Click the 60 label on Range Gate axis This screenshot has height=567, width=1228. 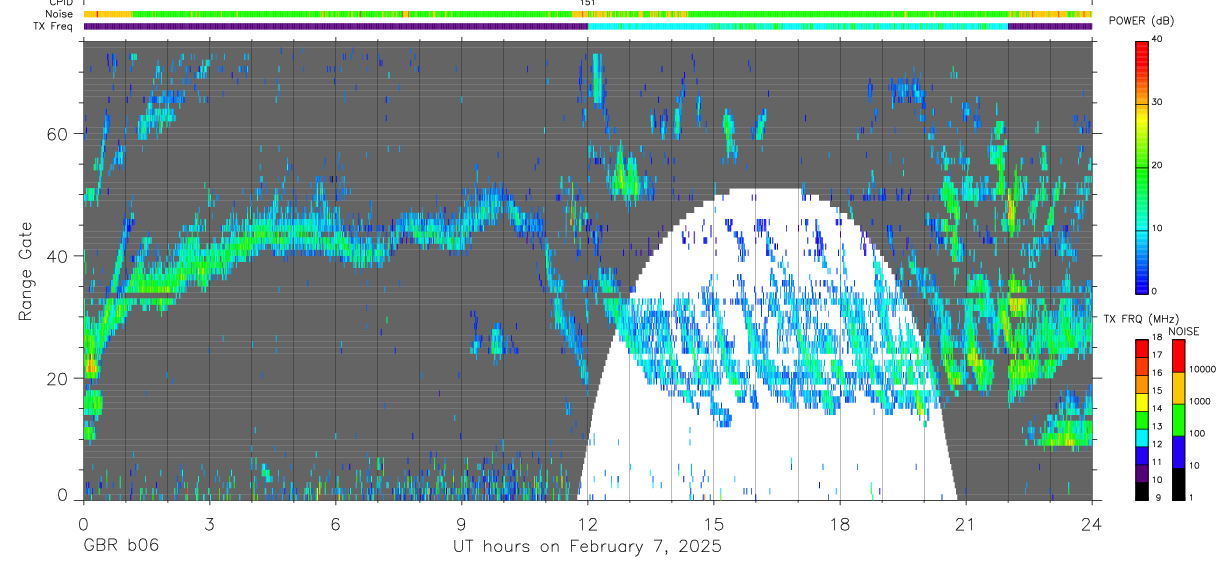click(x=59, y=134)
